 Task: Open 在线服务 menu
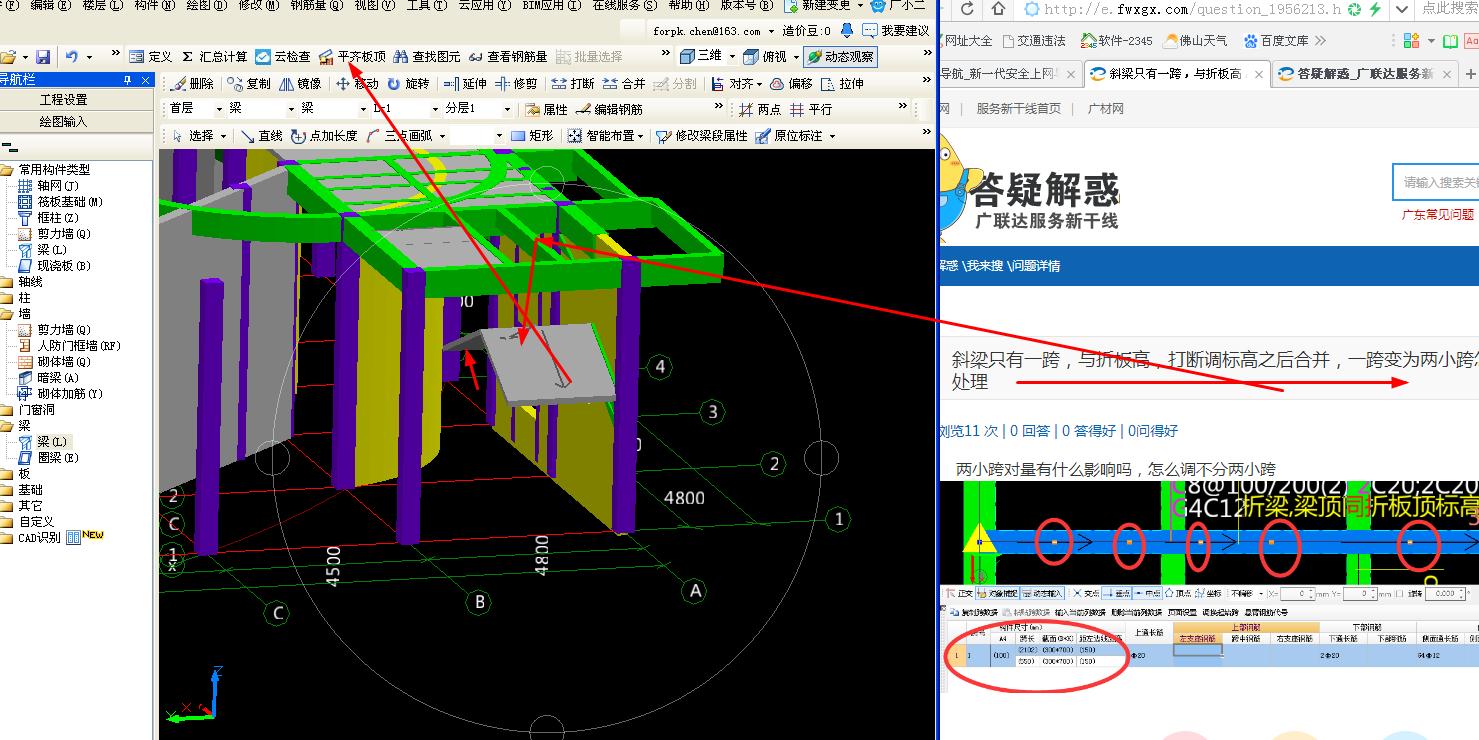[x=624, y=5]
